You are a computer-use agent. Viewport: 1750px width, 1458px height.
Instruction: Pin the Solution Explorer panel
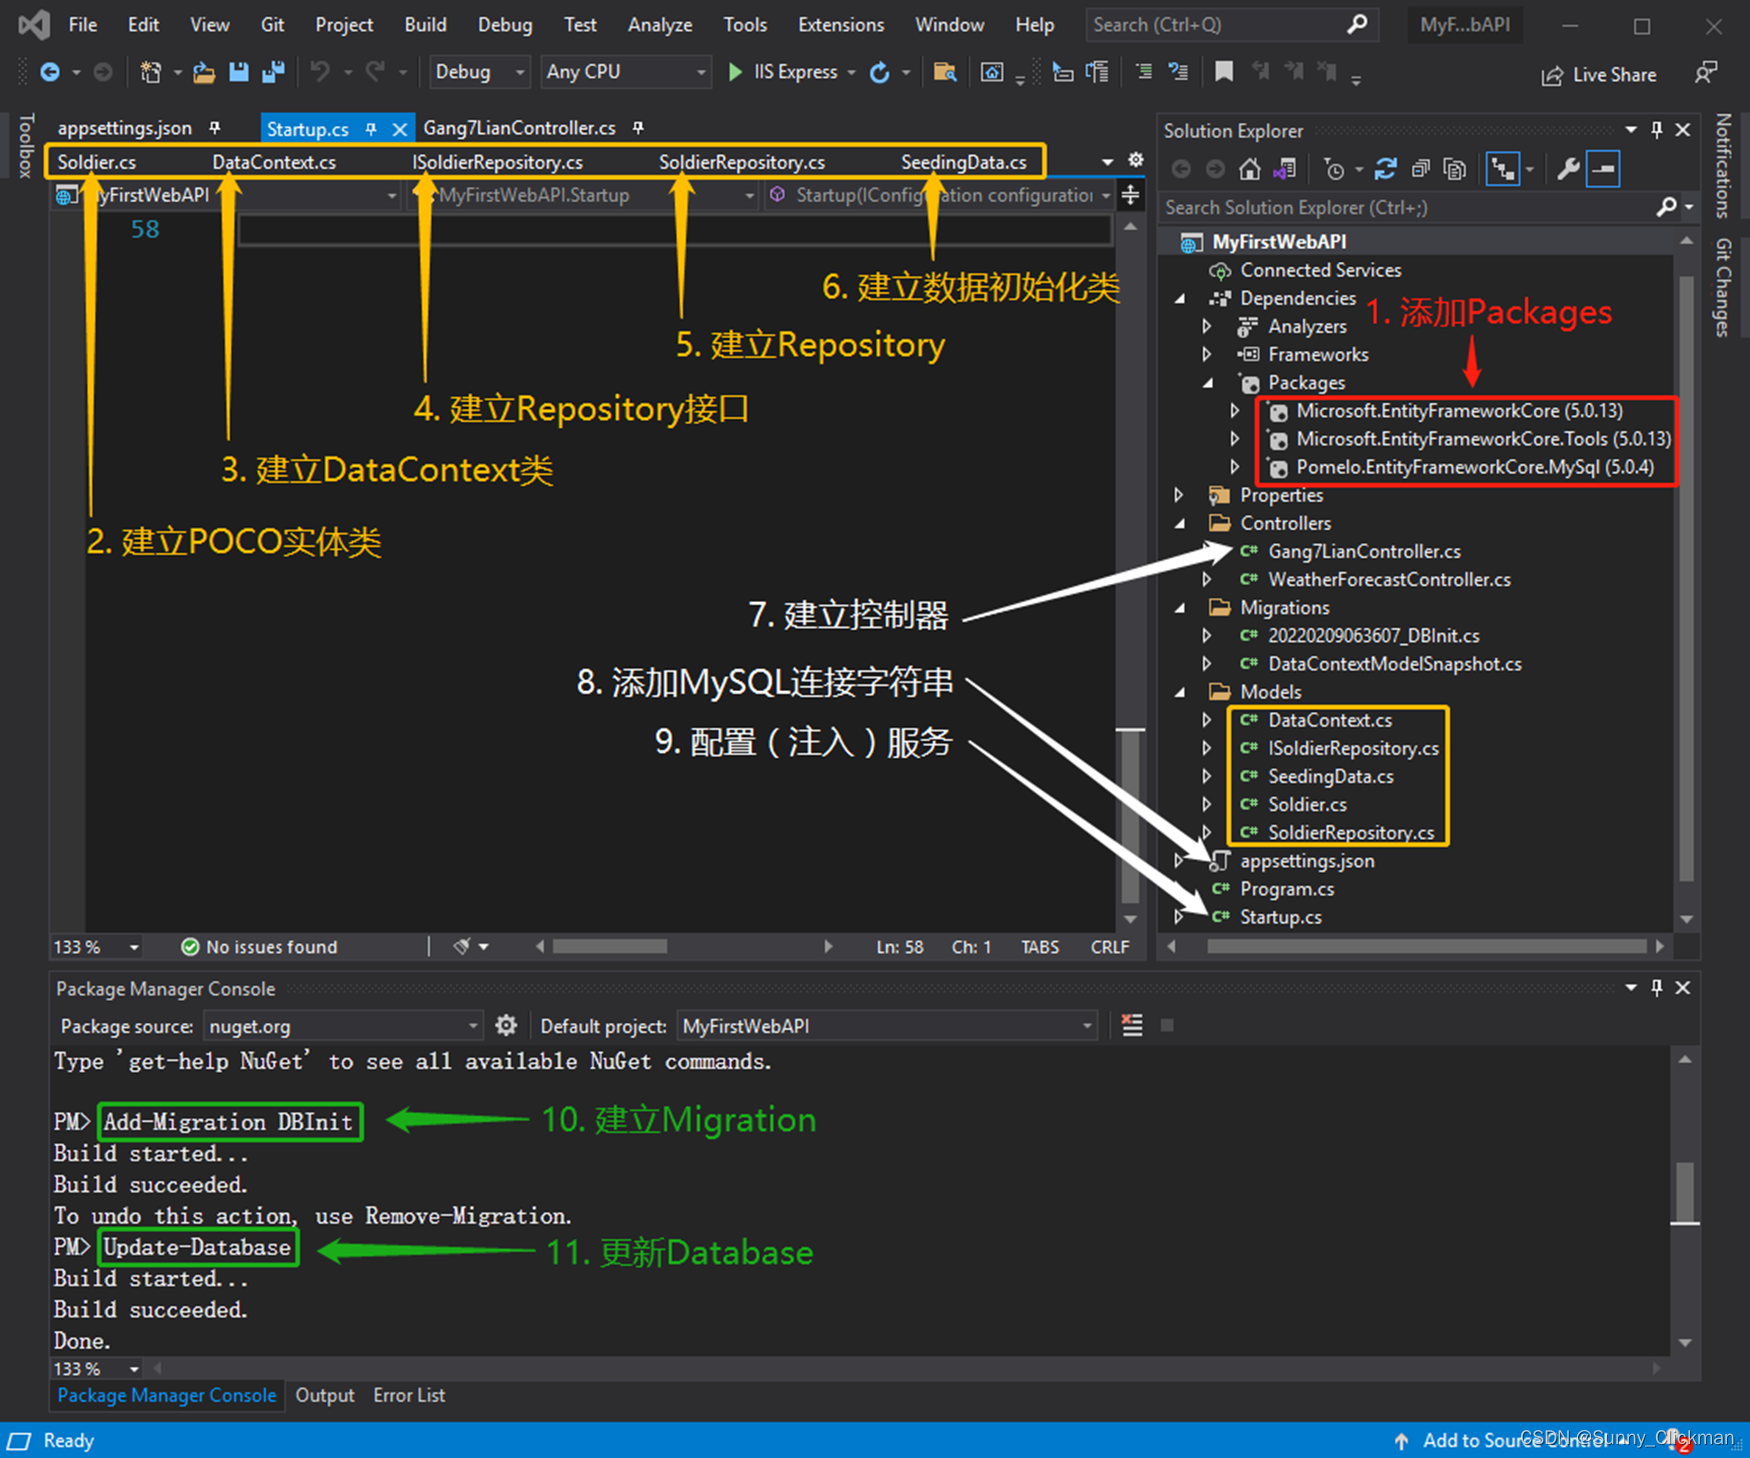pos(1657,130)
